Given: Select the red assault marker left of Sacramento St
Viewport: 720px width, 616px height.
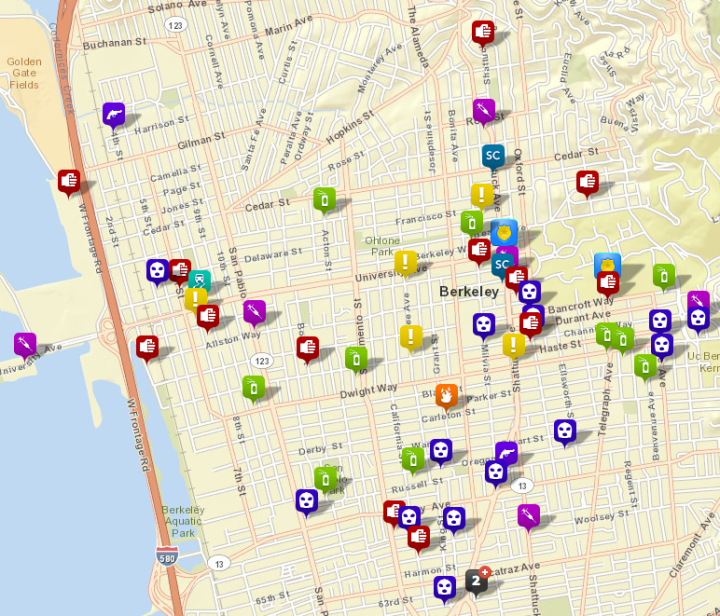Looking at the screenshot, I should click(308, 349).
